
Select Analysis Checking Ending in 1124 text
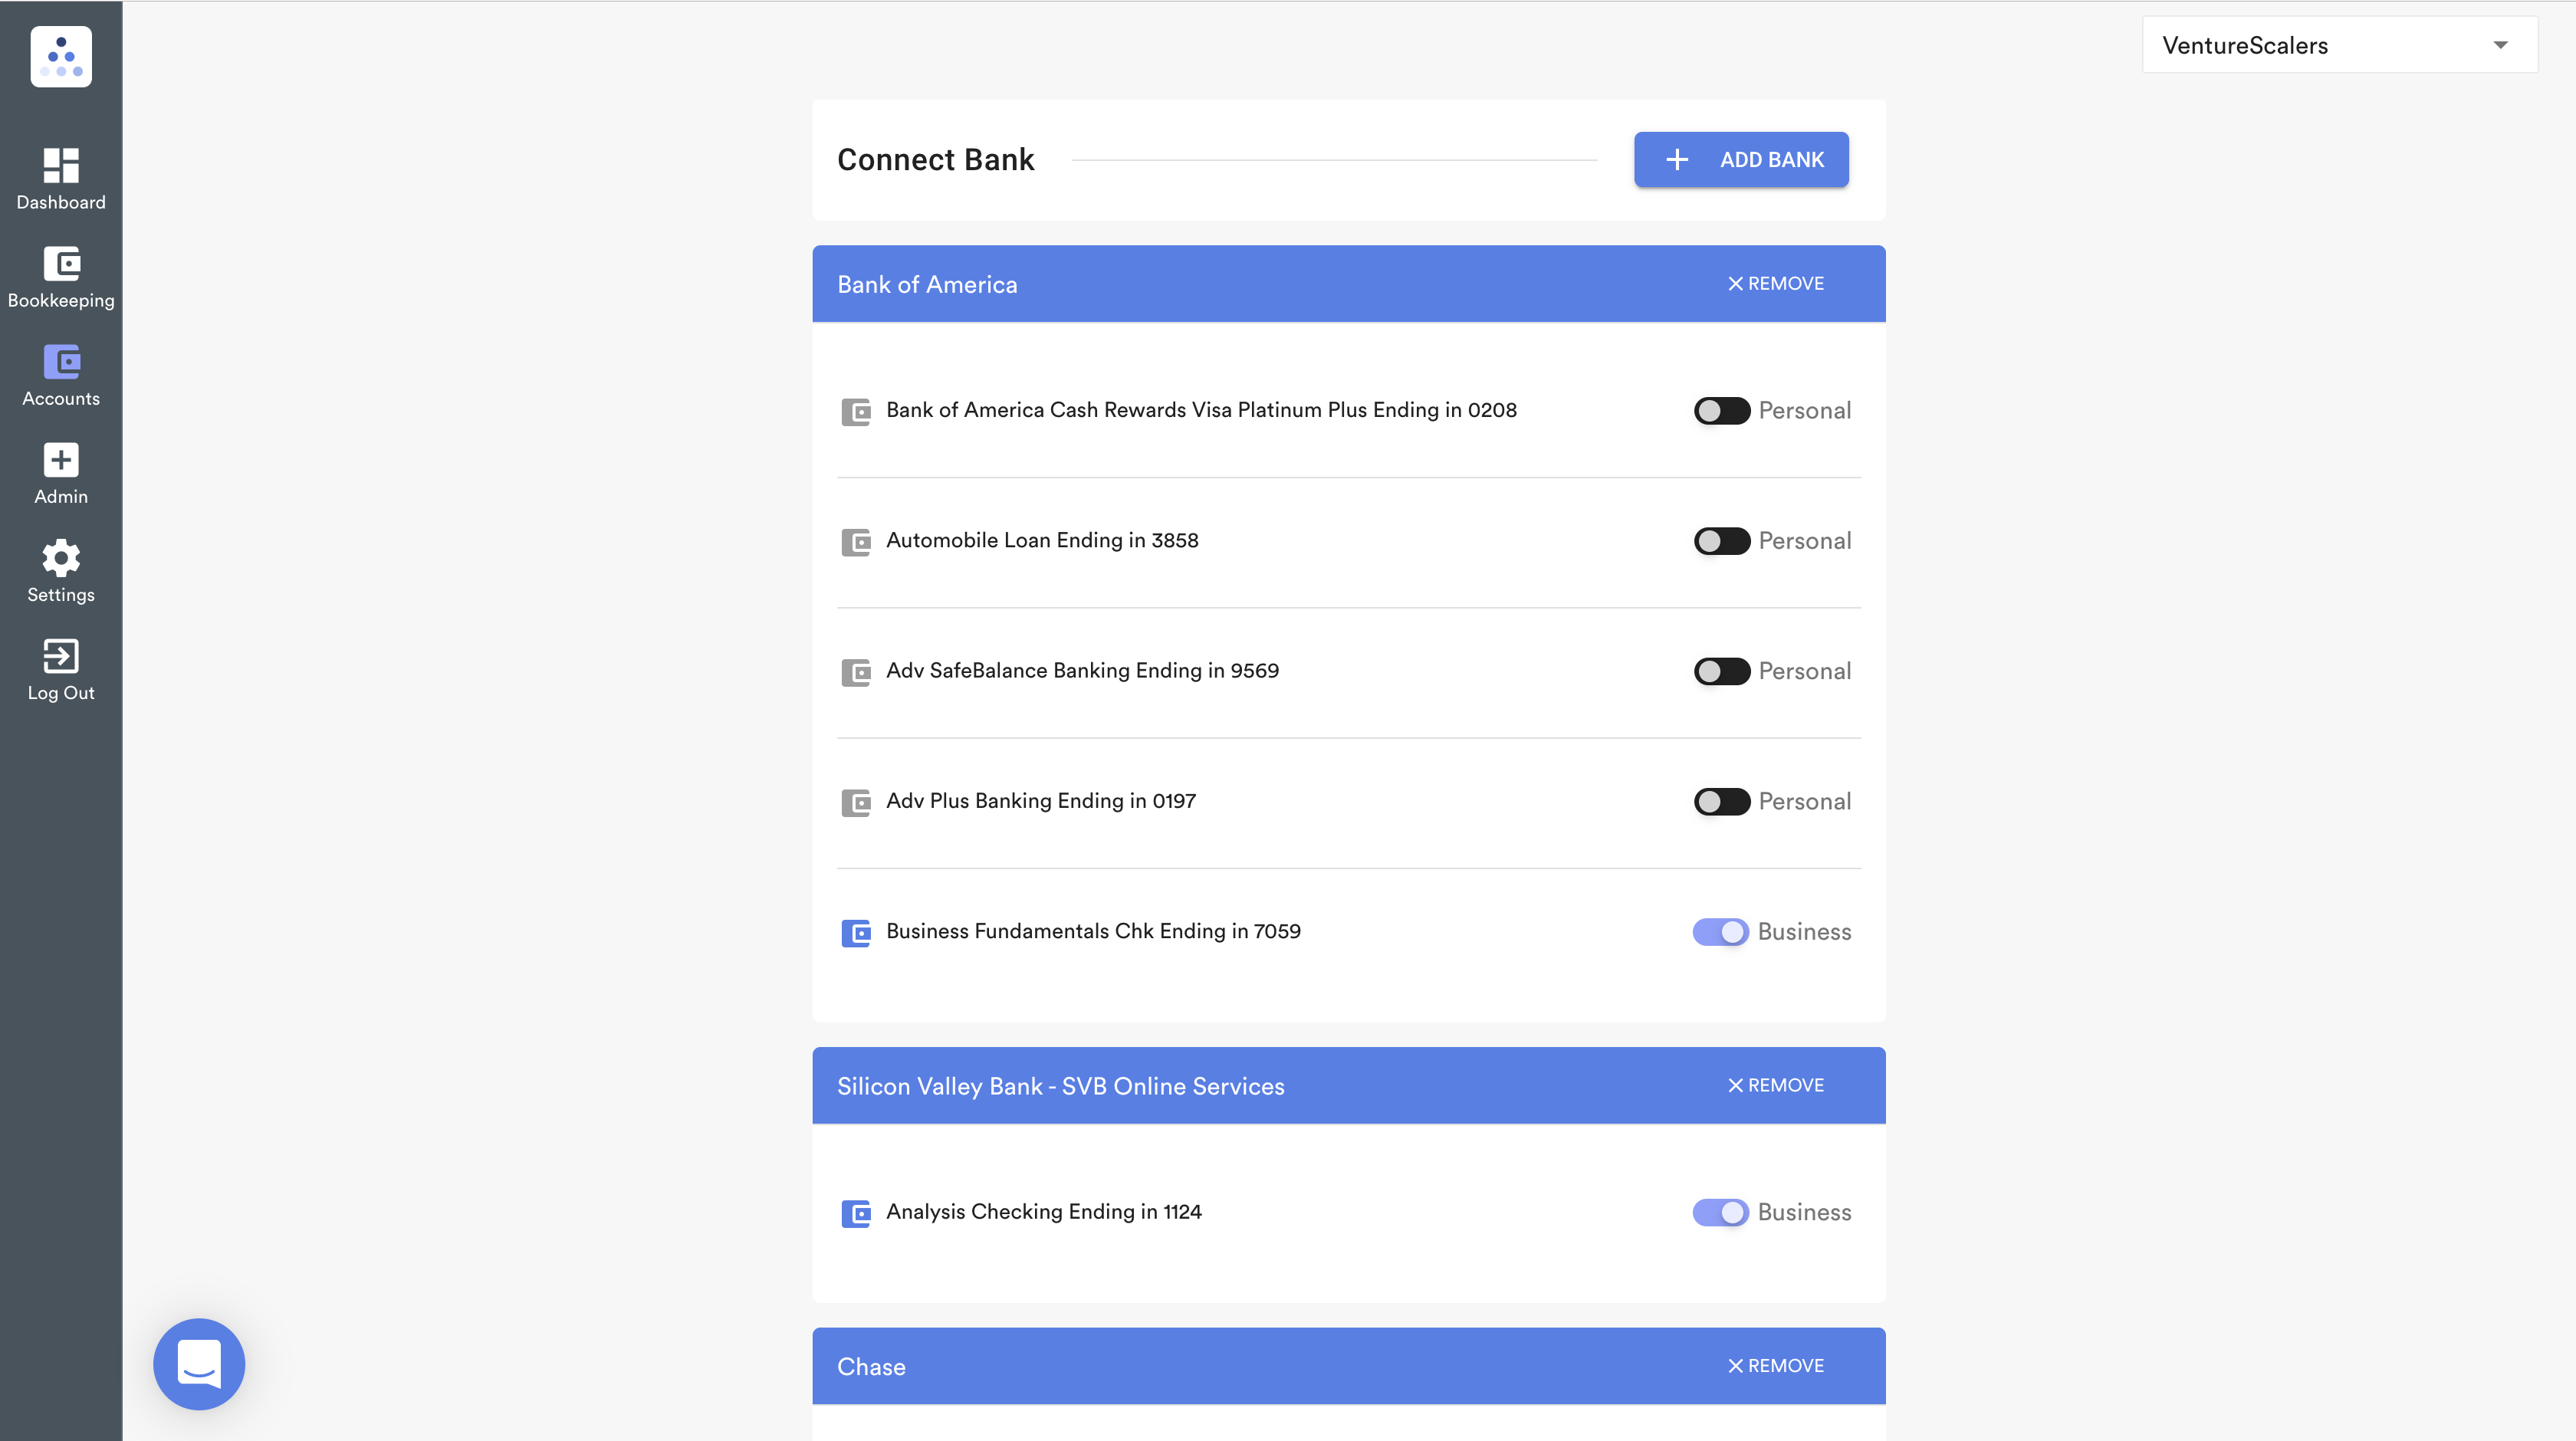click(1044, 1212)
